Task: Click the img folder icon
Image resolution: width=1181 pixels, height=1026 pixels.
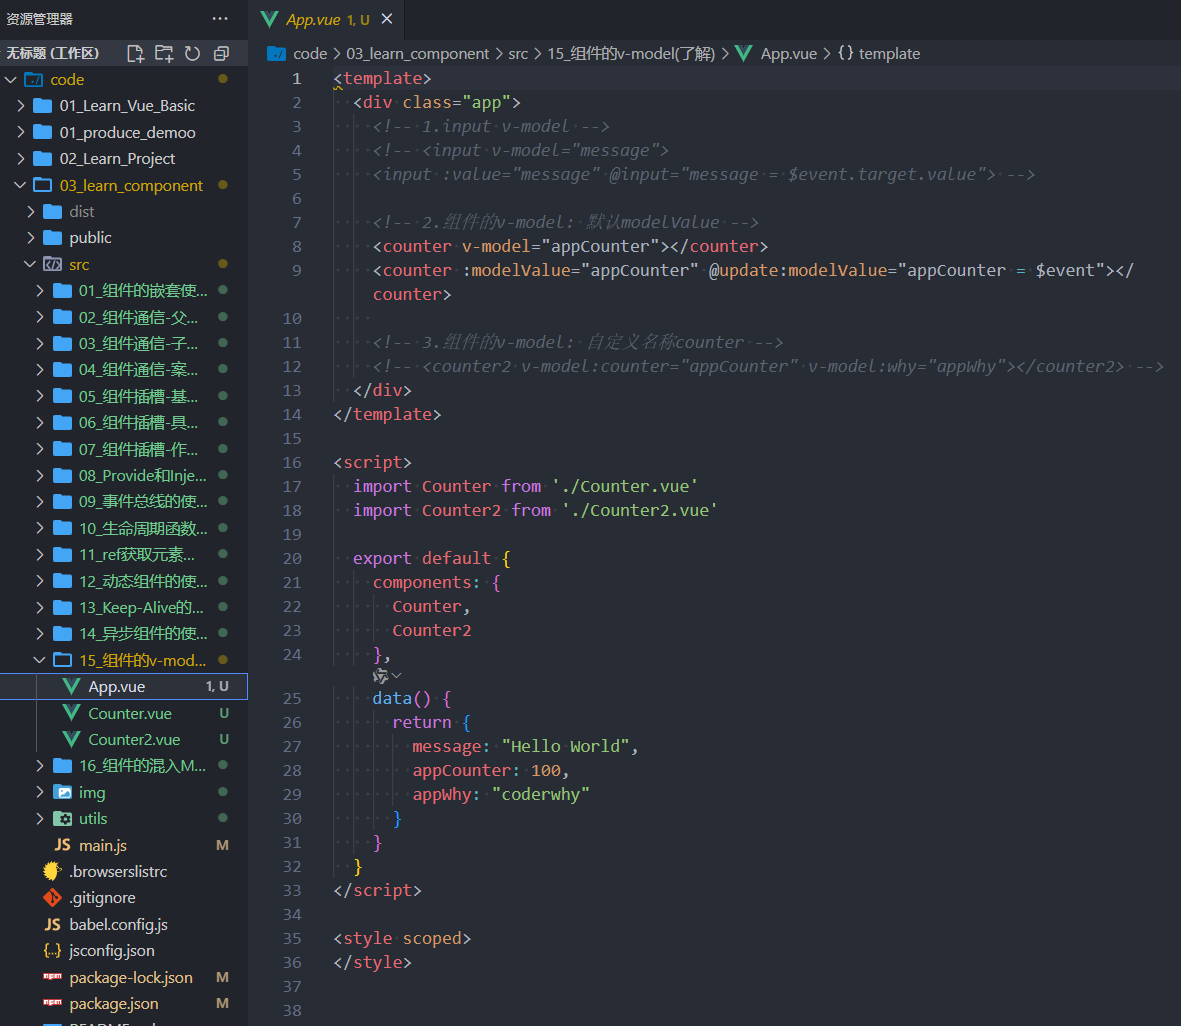Action: (63, 792)
